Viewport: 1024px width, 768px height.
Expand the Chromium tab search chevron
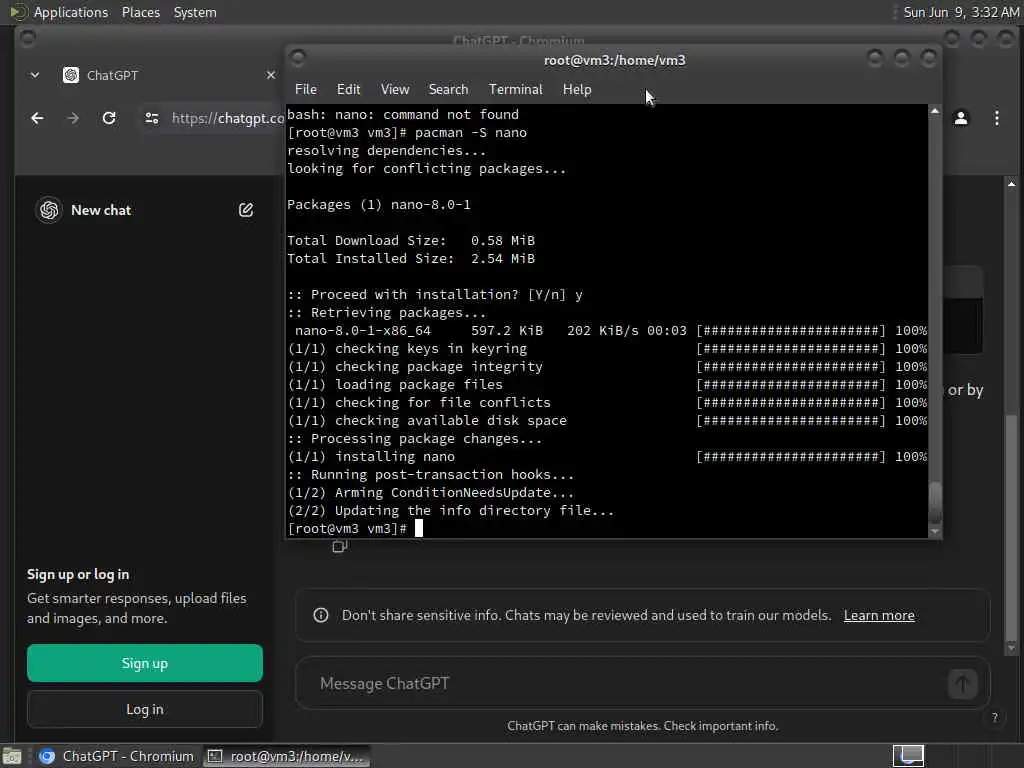coord(35,75)
